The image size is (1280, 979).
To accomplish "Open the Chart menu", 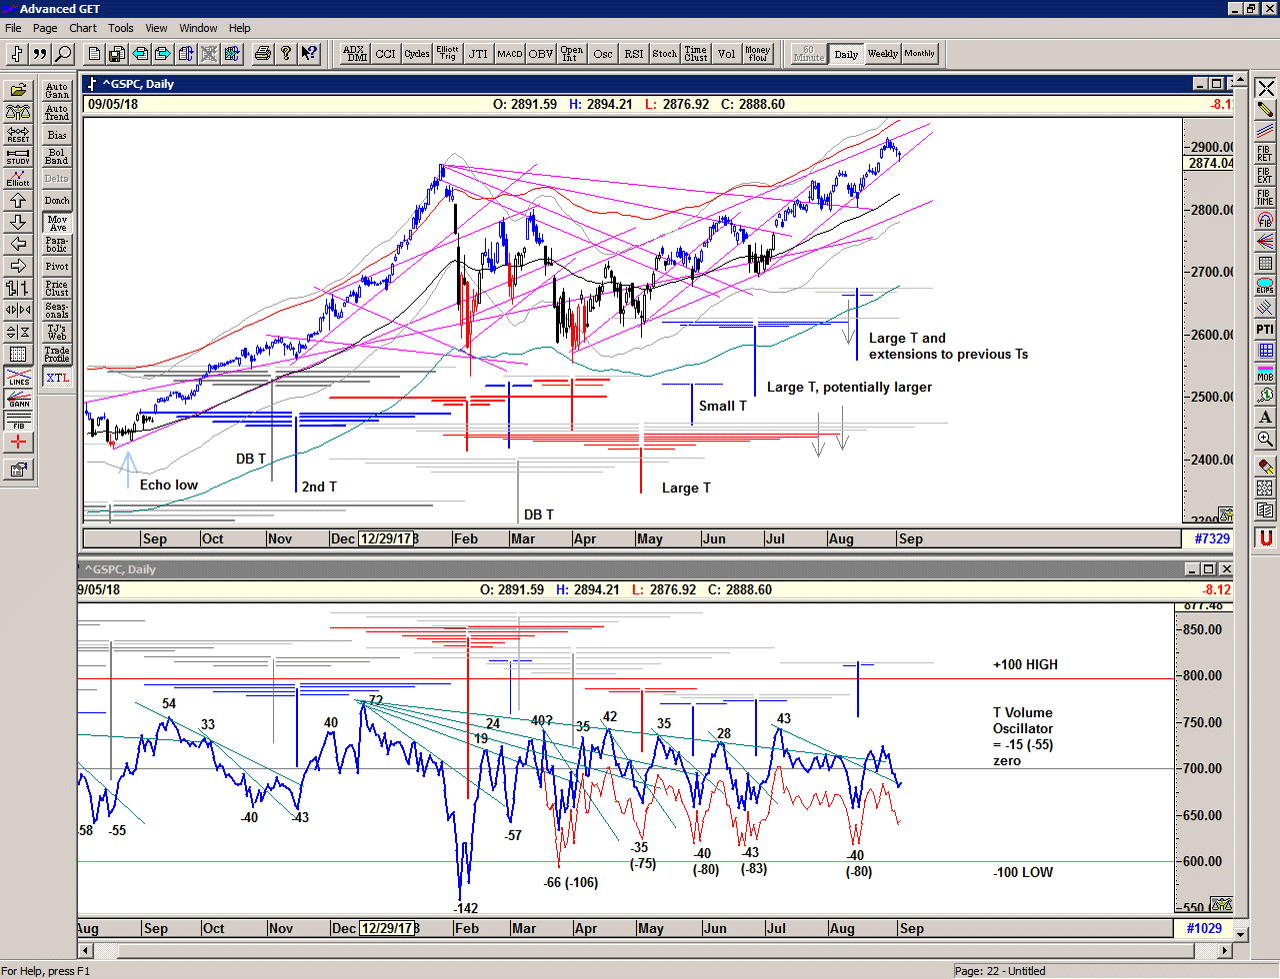I will click(x=83, y=28).
